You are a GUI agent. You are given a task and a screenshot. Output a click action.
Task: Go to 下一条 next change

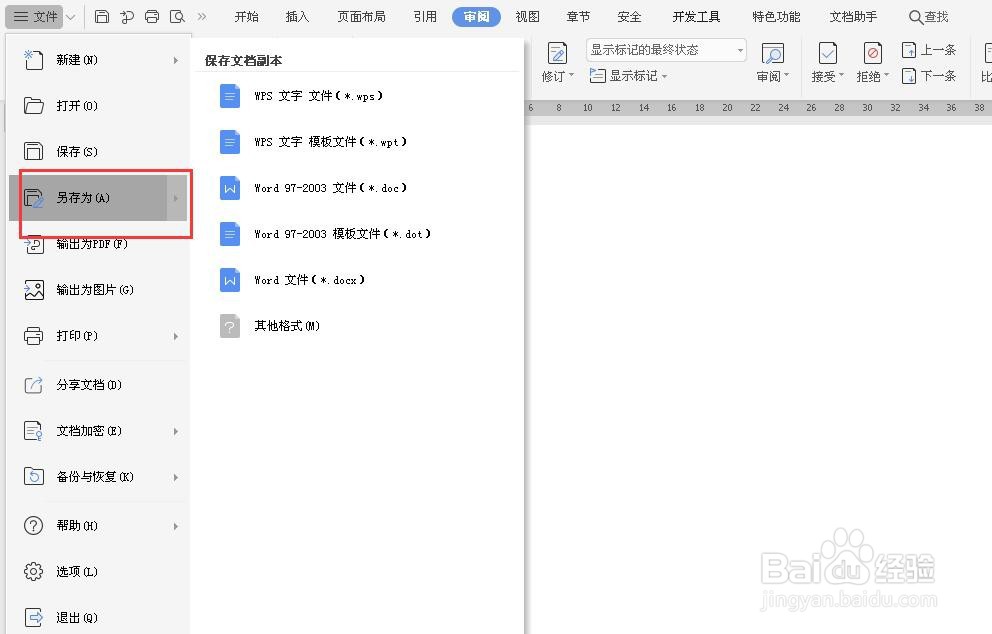pyautogui.click(x=929, y=76)
